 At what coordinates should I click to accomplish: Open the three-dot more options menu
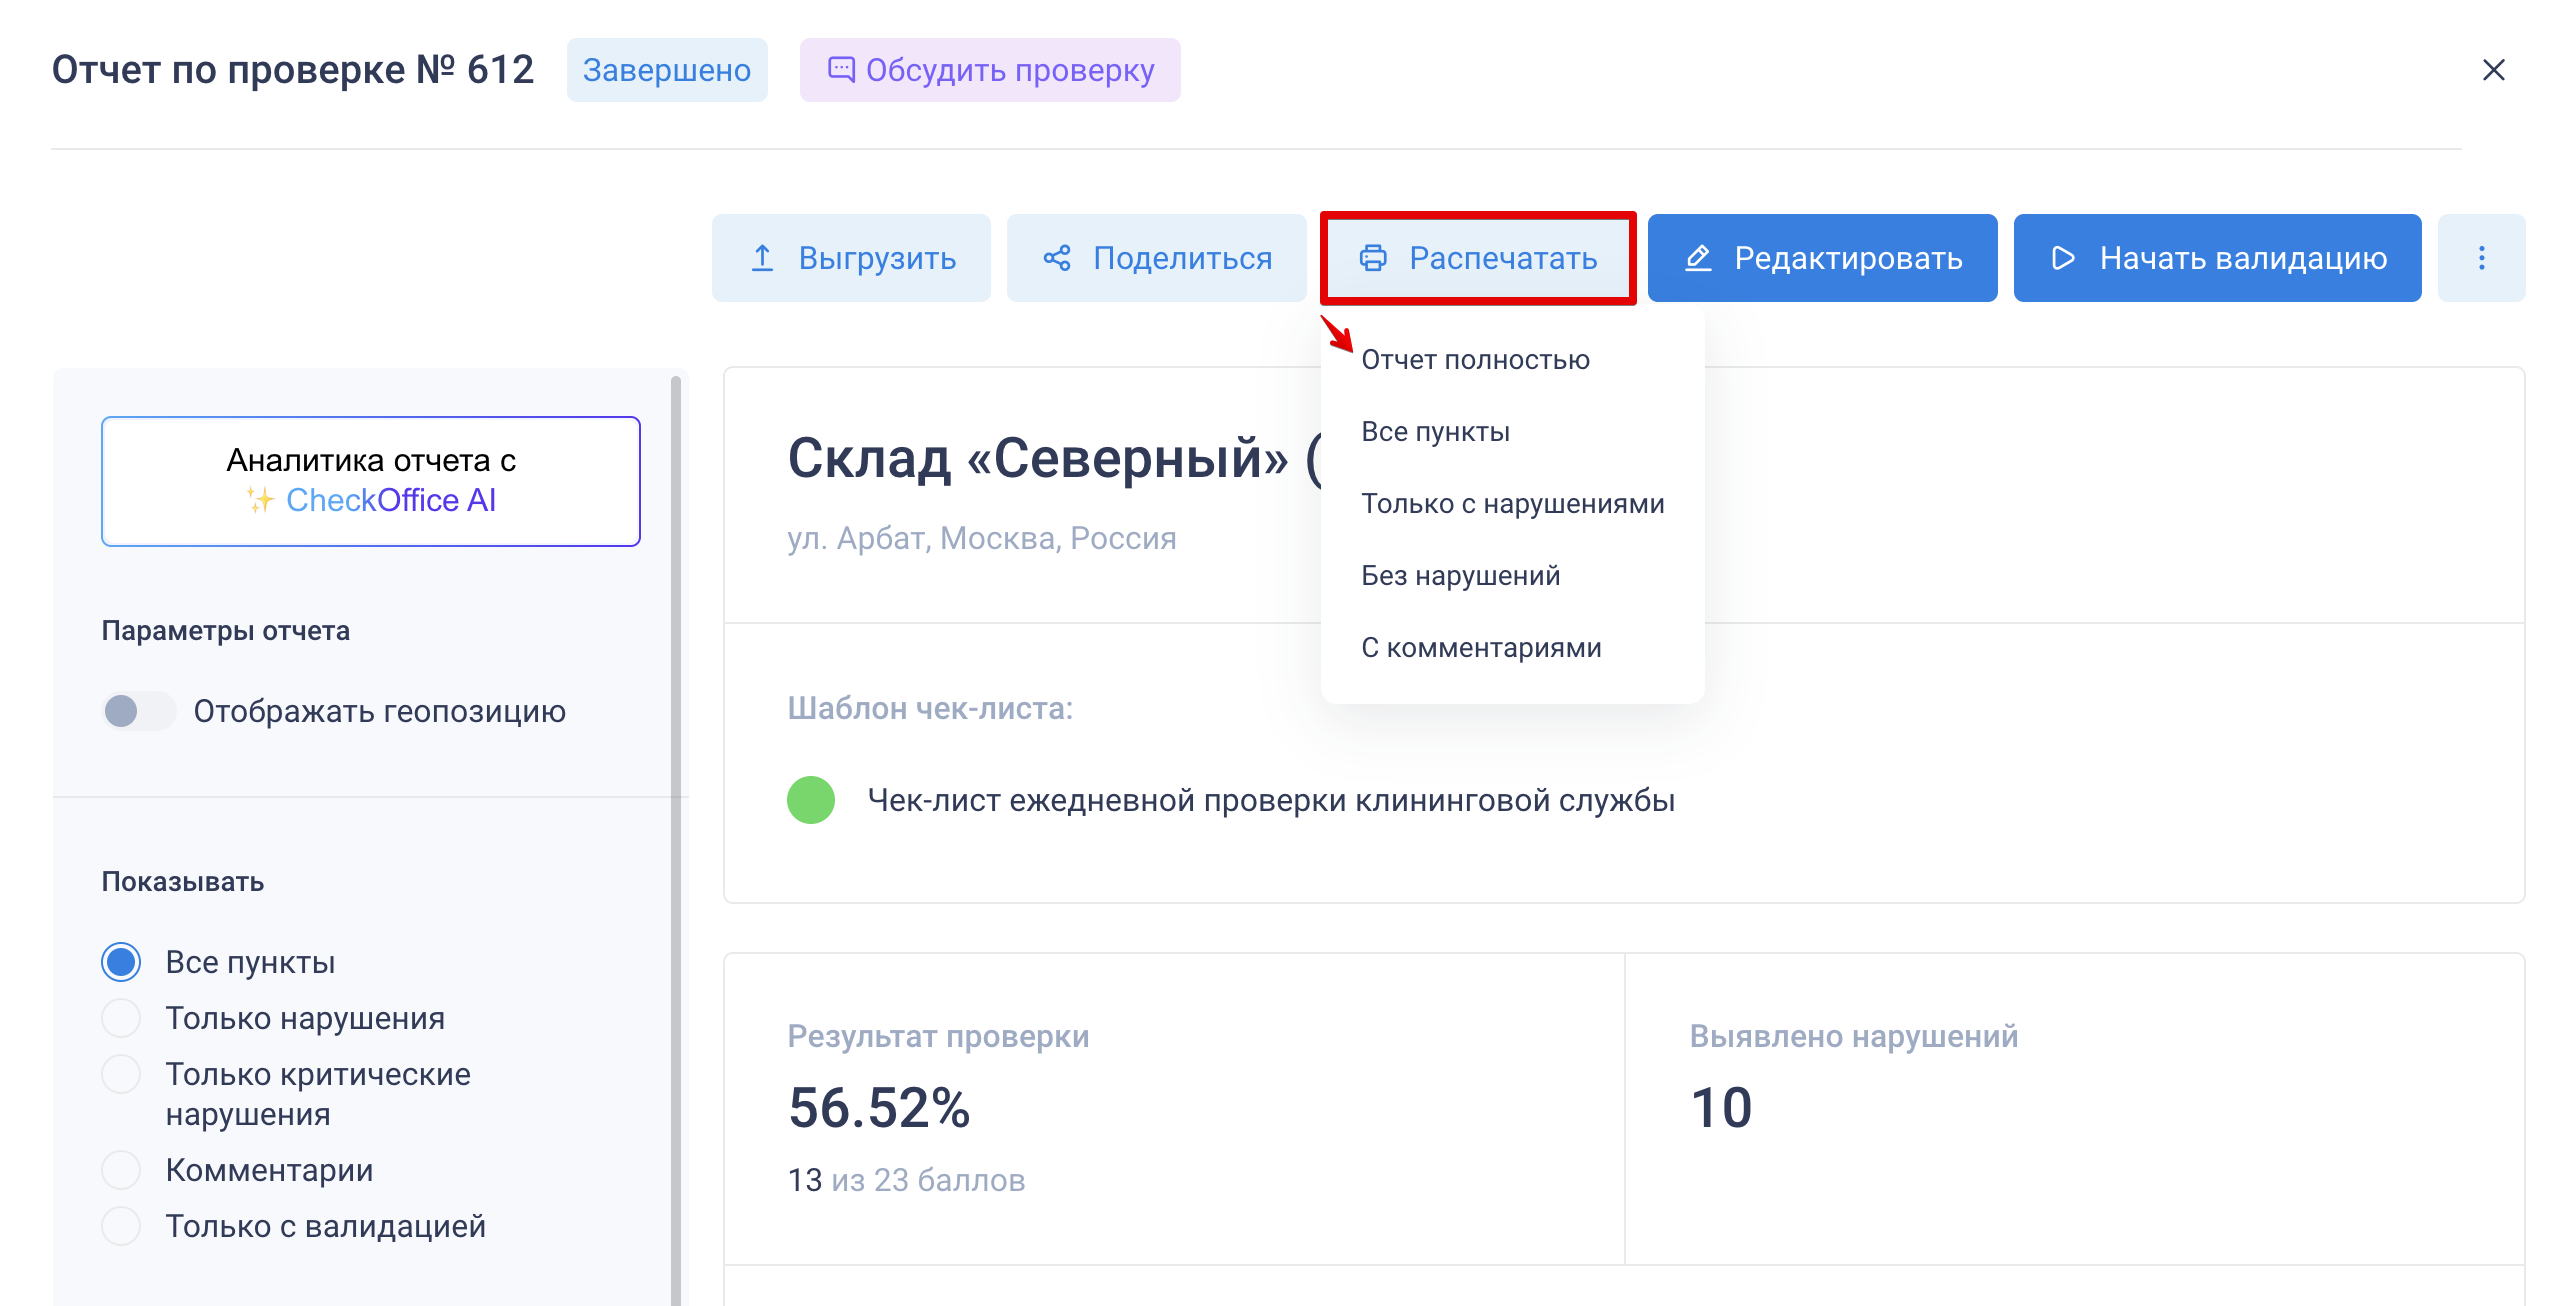point(2481,258)
